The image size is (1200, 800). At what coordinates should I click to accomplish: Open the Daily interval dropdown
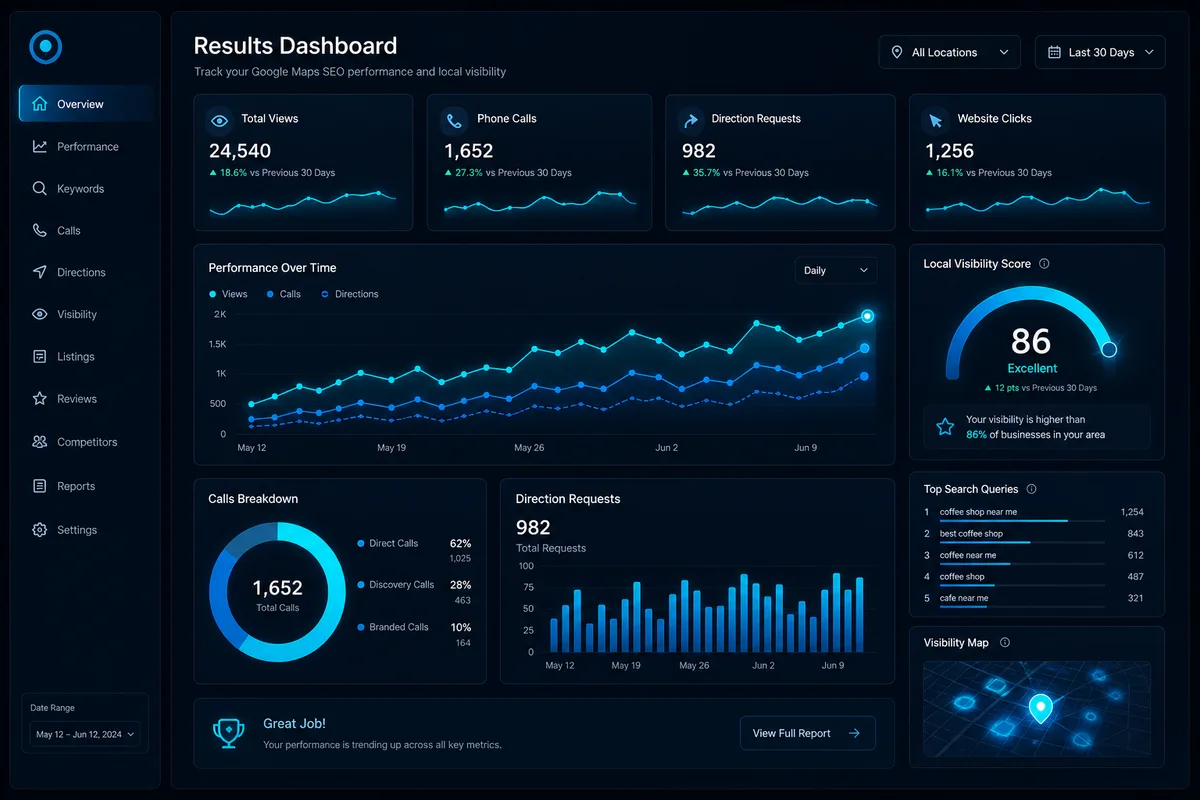click(836, 270)
